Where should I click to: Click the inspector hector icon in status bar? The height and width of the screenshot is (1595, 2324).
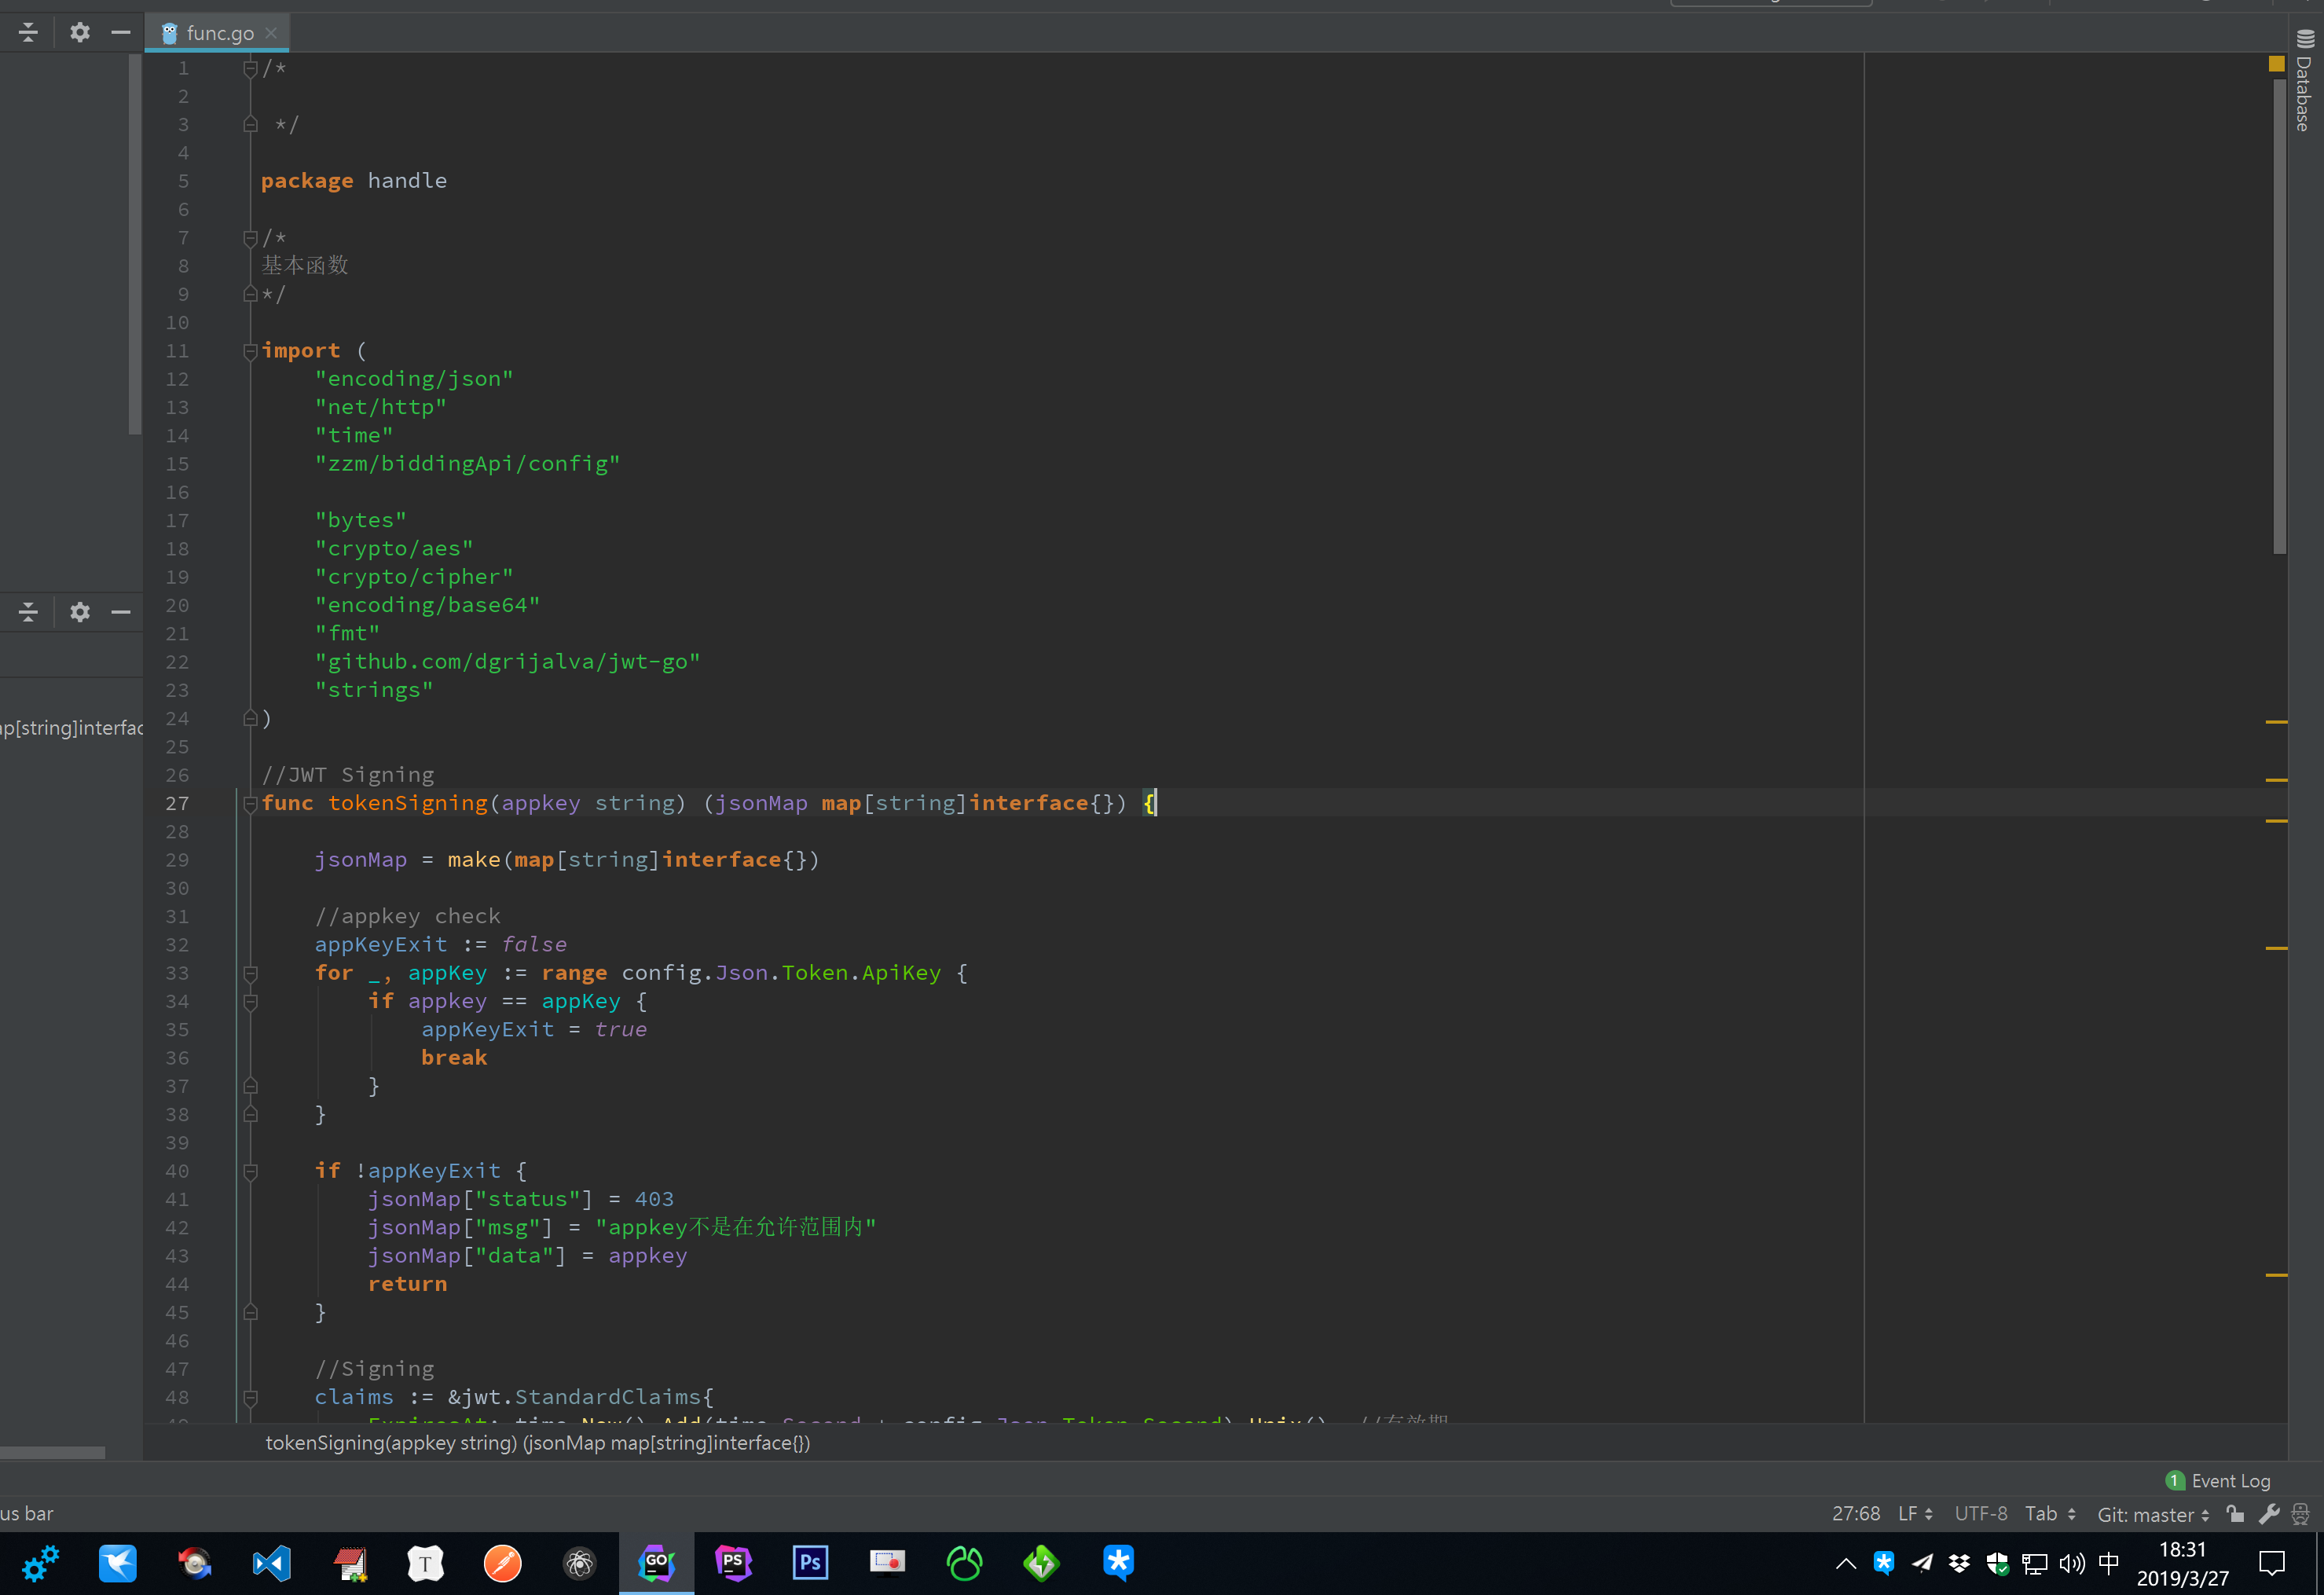click(2300, 1514)
